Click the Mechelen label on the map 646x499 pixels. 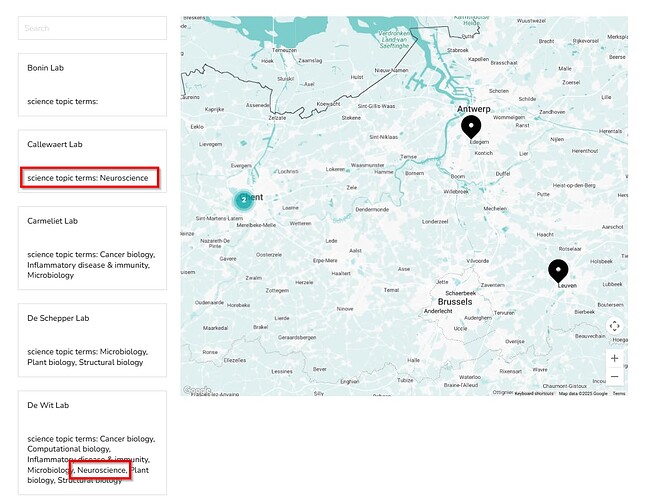pyautogui.click(x=495, y=209)
